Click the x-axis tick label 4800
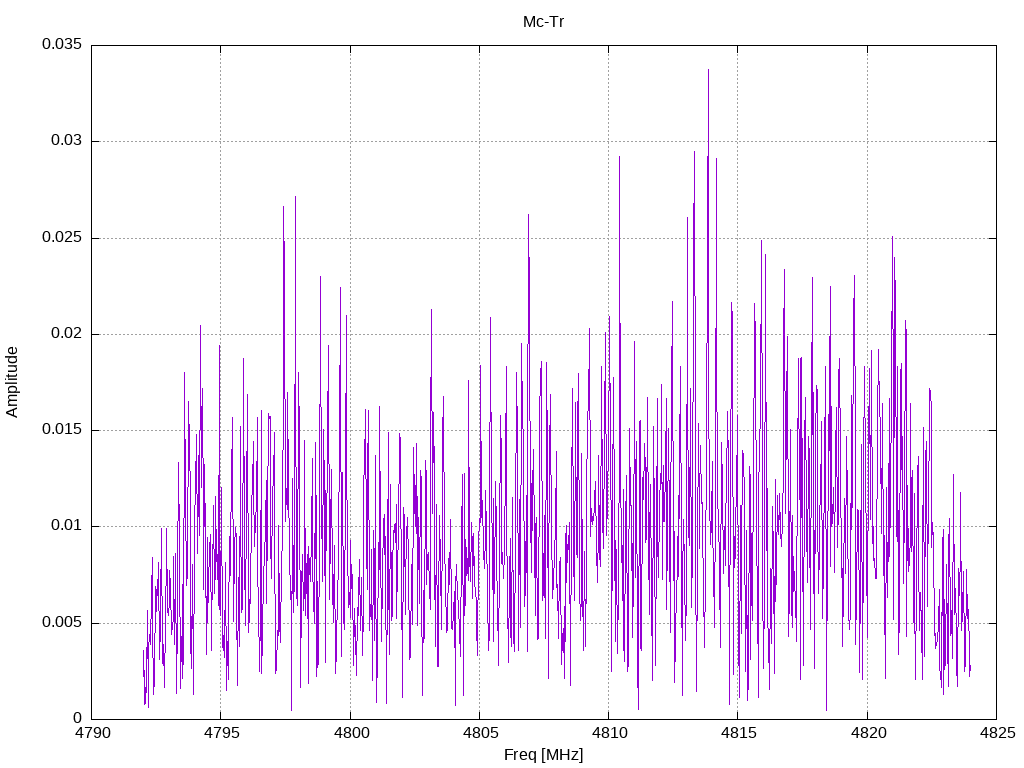The width and height of the screenshot is (1024, 768). pyautogui.click(x=351, y=733)
